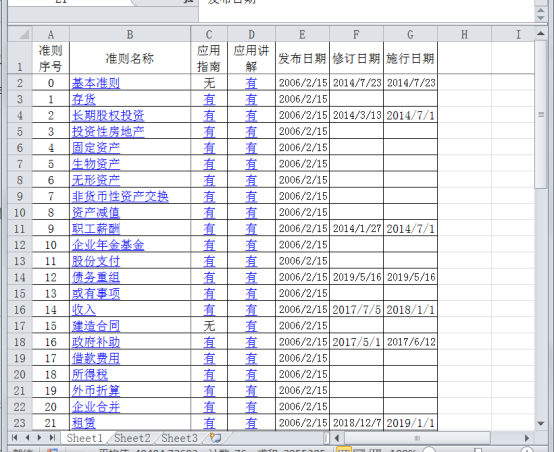Select column B header
This screenshot has width=554, height=452.
point(130,34)
